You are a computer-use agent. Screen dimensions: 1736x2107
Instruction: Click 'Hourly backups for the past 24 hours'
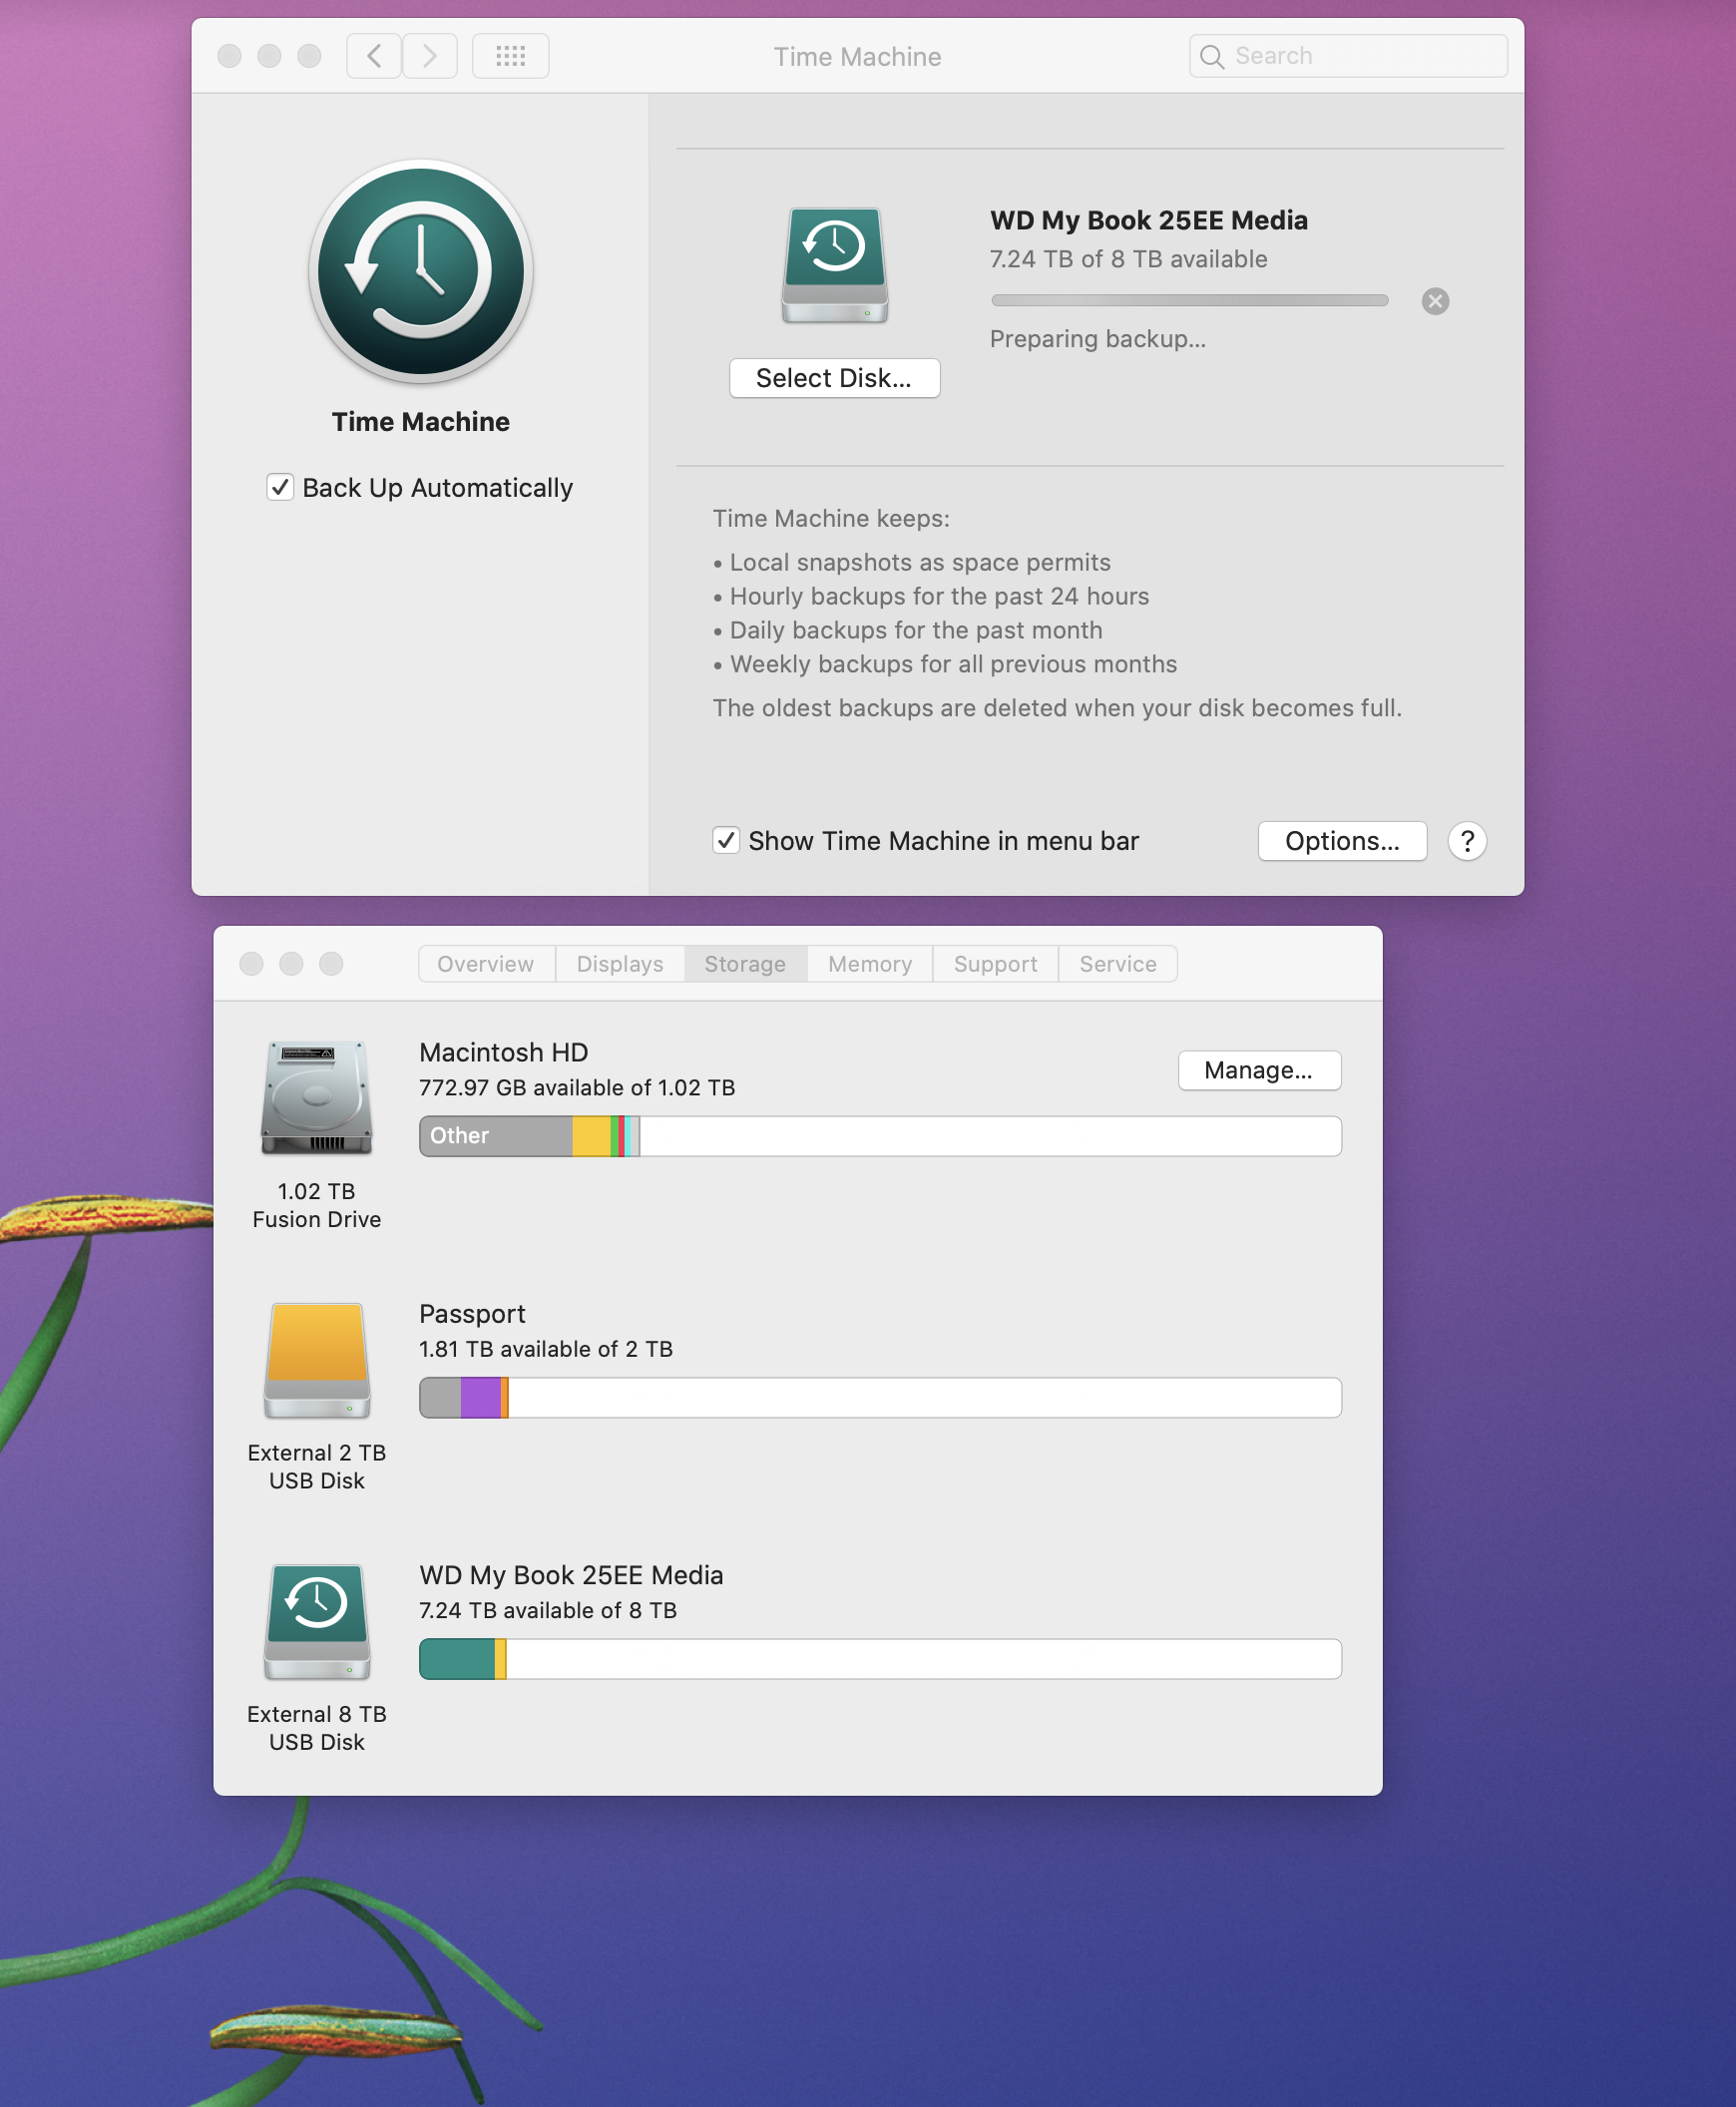(939, 596)
